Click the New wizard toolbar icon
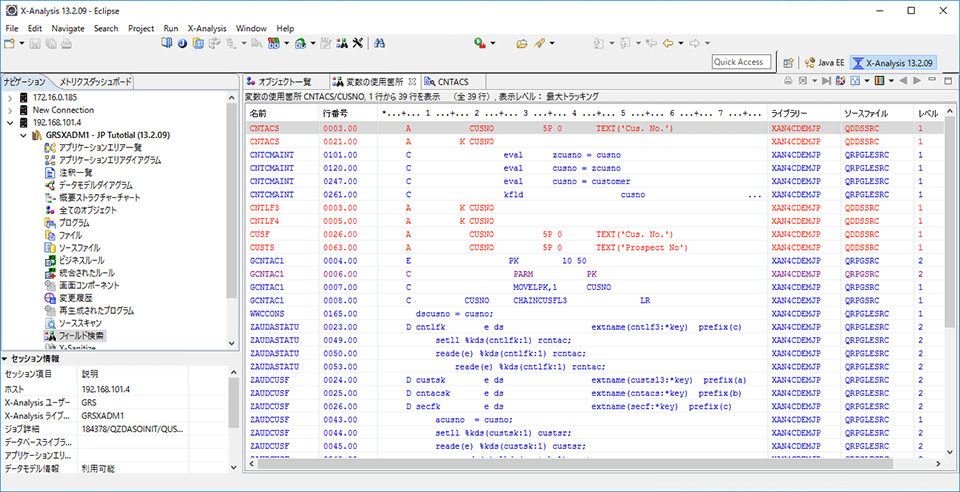 (x=9, y=43)
